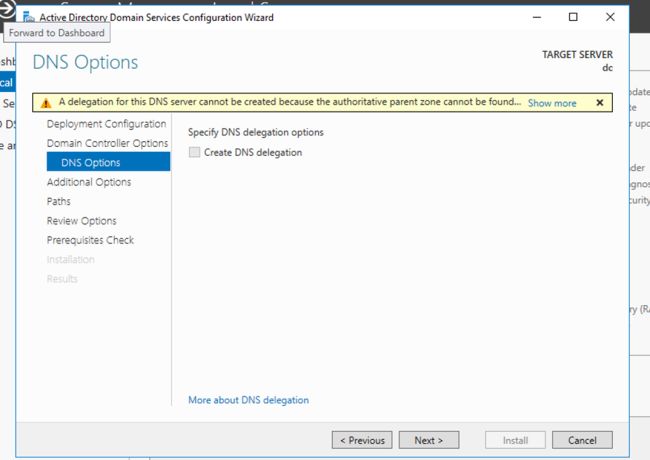This screenshot has width=650, height=460.
Task: Open More about DNS delegation link
Action: coord(248,400)
